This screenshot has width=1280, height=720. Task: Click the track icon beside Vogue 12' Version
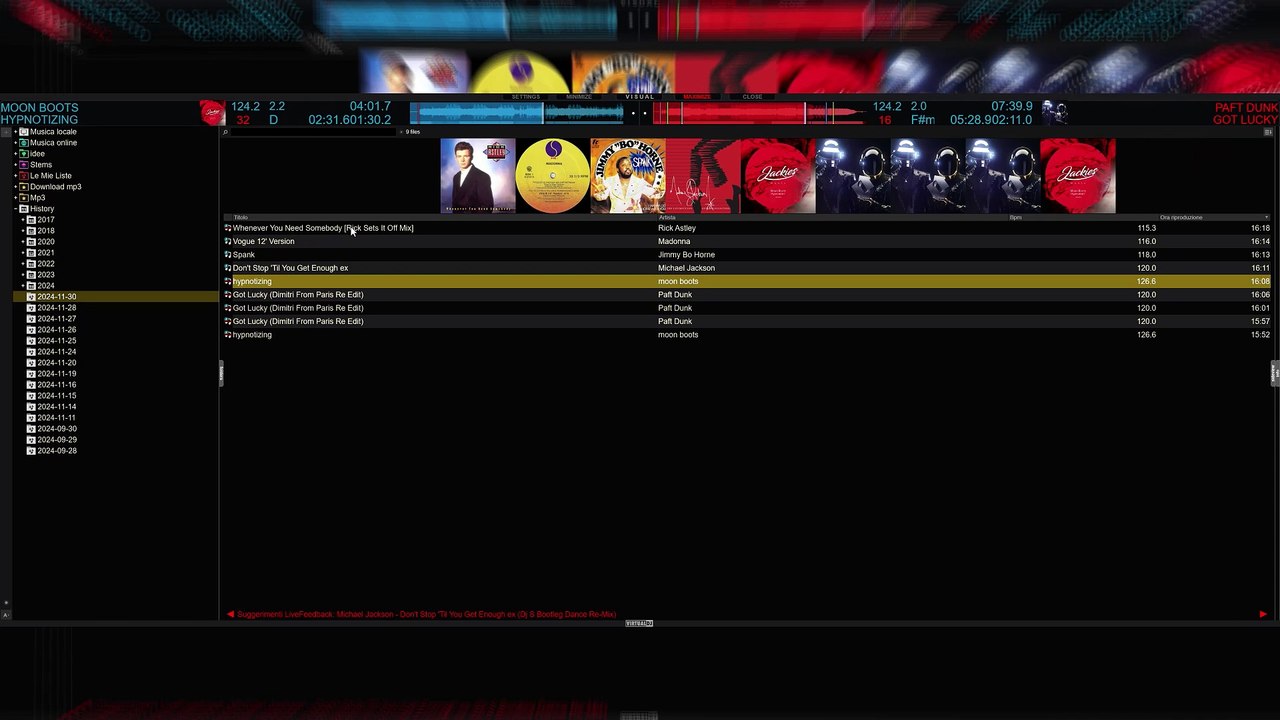point(228,241)
